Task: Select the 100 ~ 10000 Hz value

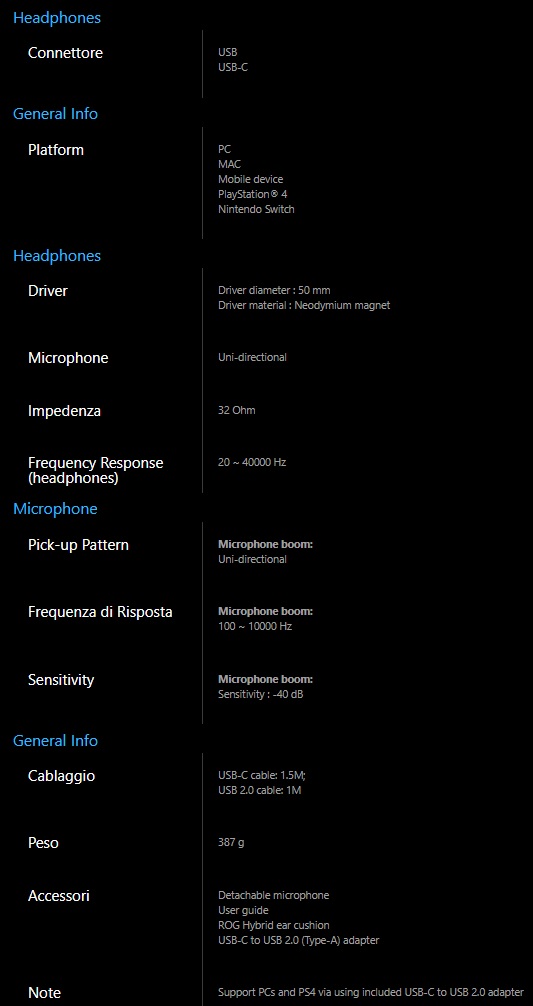Action: pyautogui.click(x=255, y=626)
